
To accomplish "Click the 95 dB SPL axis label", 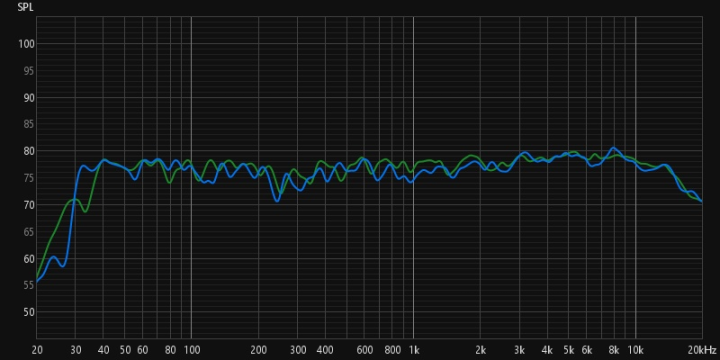I will 28,71.
